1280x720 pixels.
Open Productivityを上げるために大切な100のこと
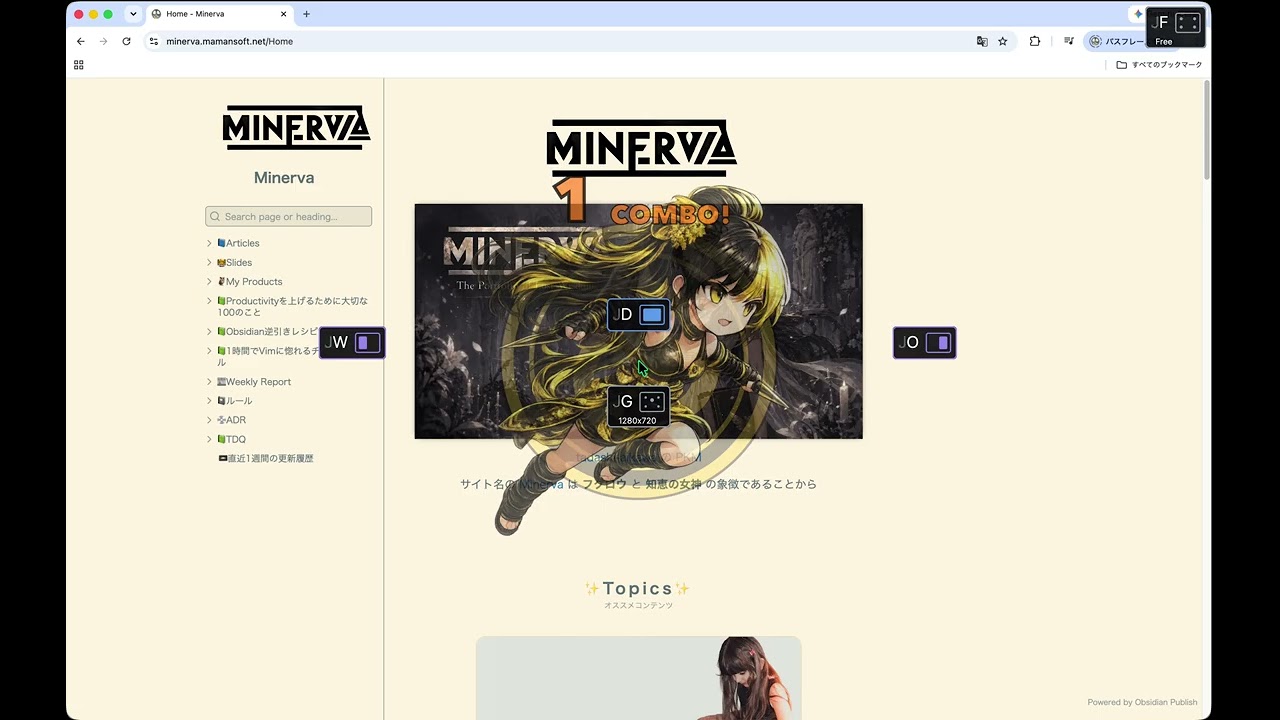pyautogui.click(x=293, y=306)
